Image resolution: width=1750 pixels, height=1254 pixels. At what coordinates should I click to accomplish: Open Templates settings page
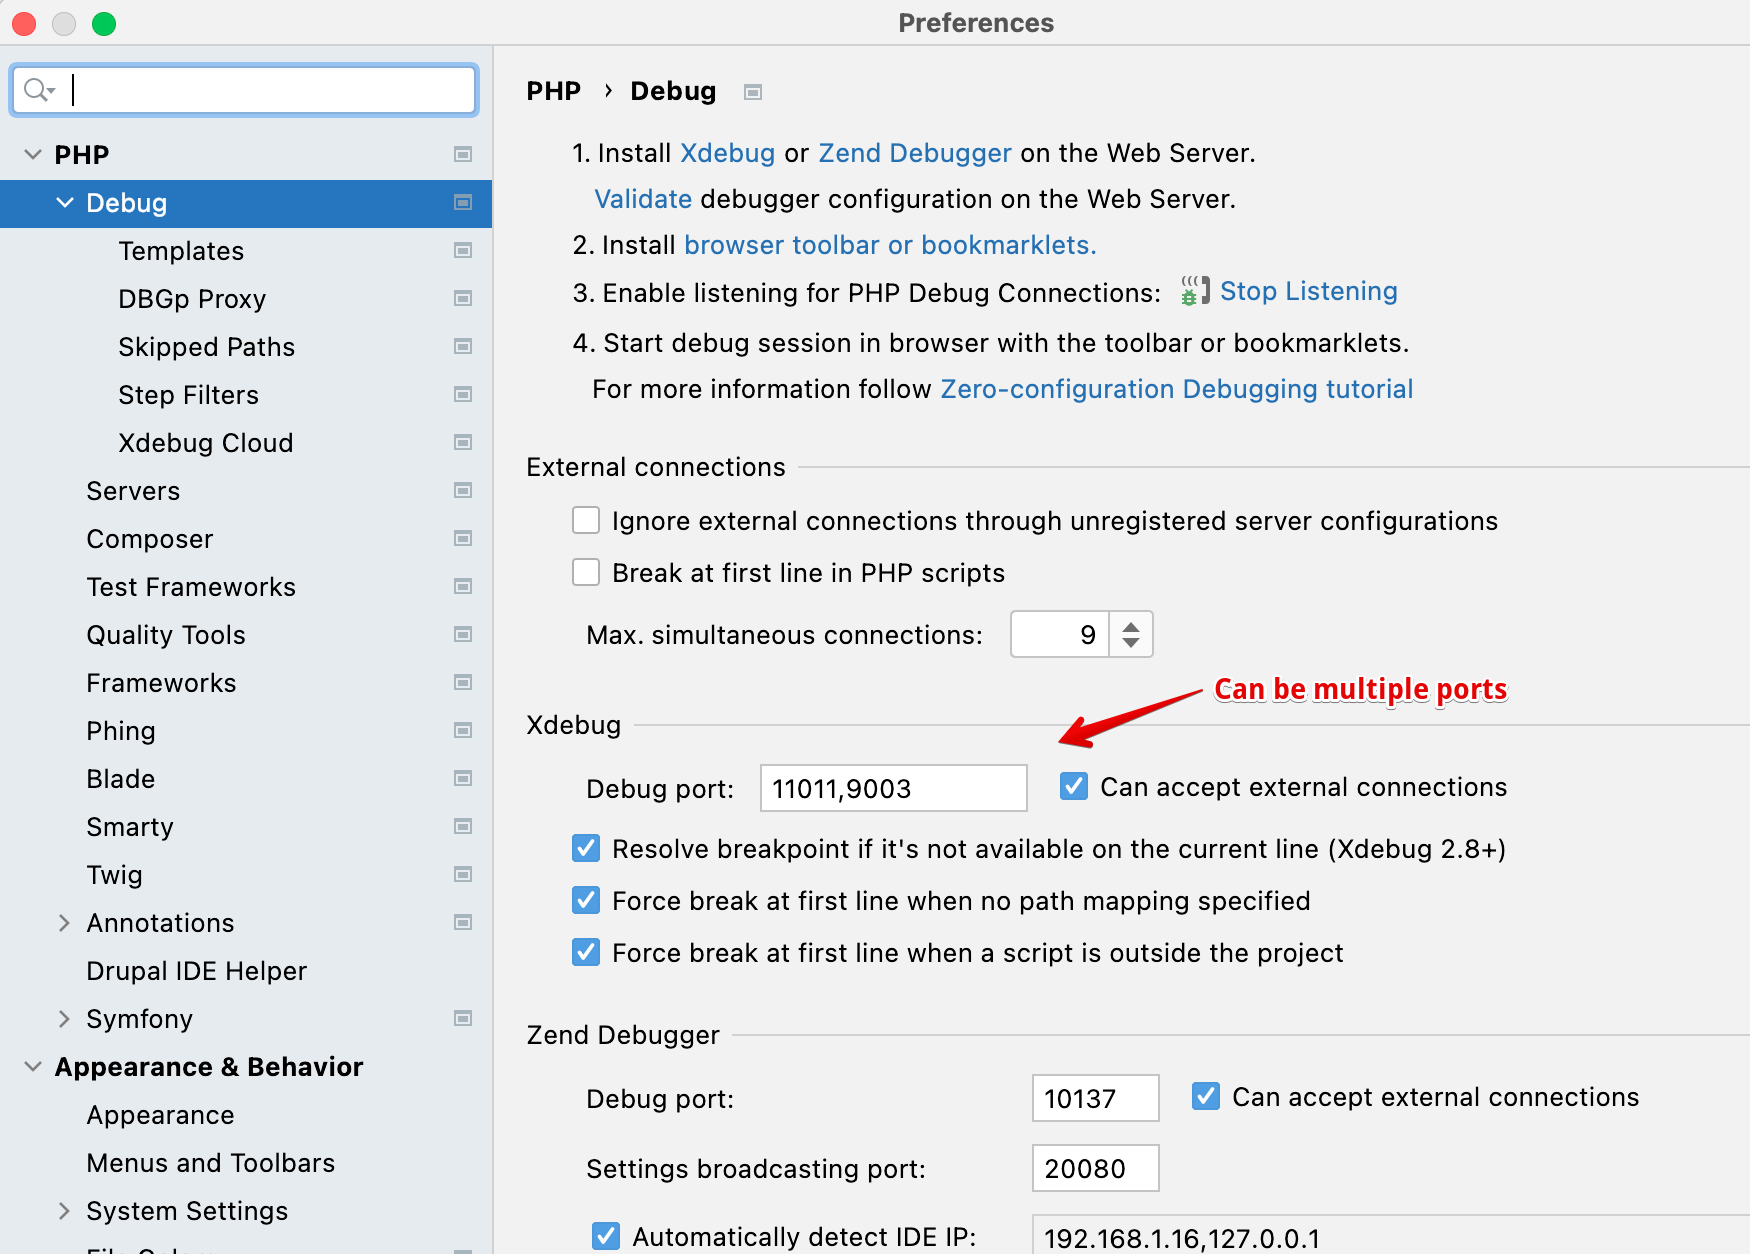181,251
